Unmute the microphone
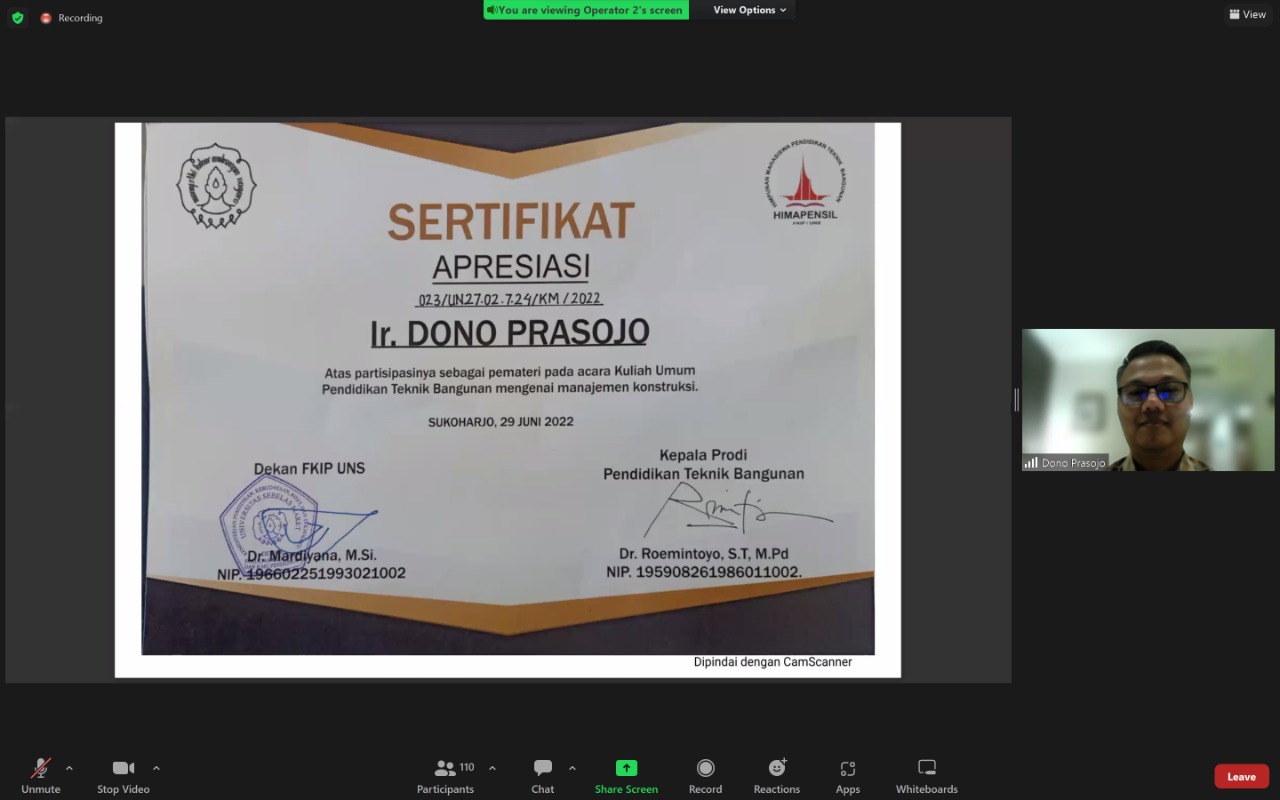 (41, 775)
